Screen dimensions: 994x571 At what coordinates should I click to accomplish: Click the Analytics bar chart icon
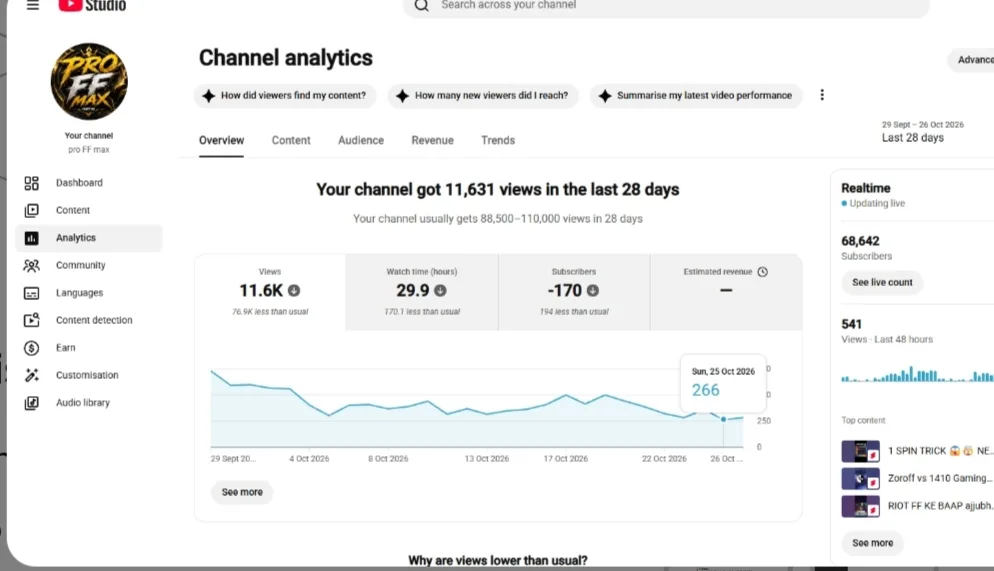coord(31,238)
